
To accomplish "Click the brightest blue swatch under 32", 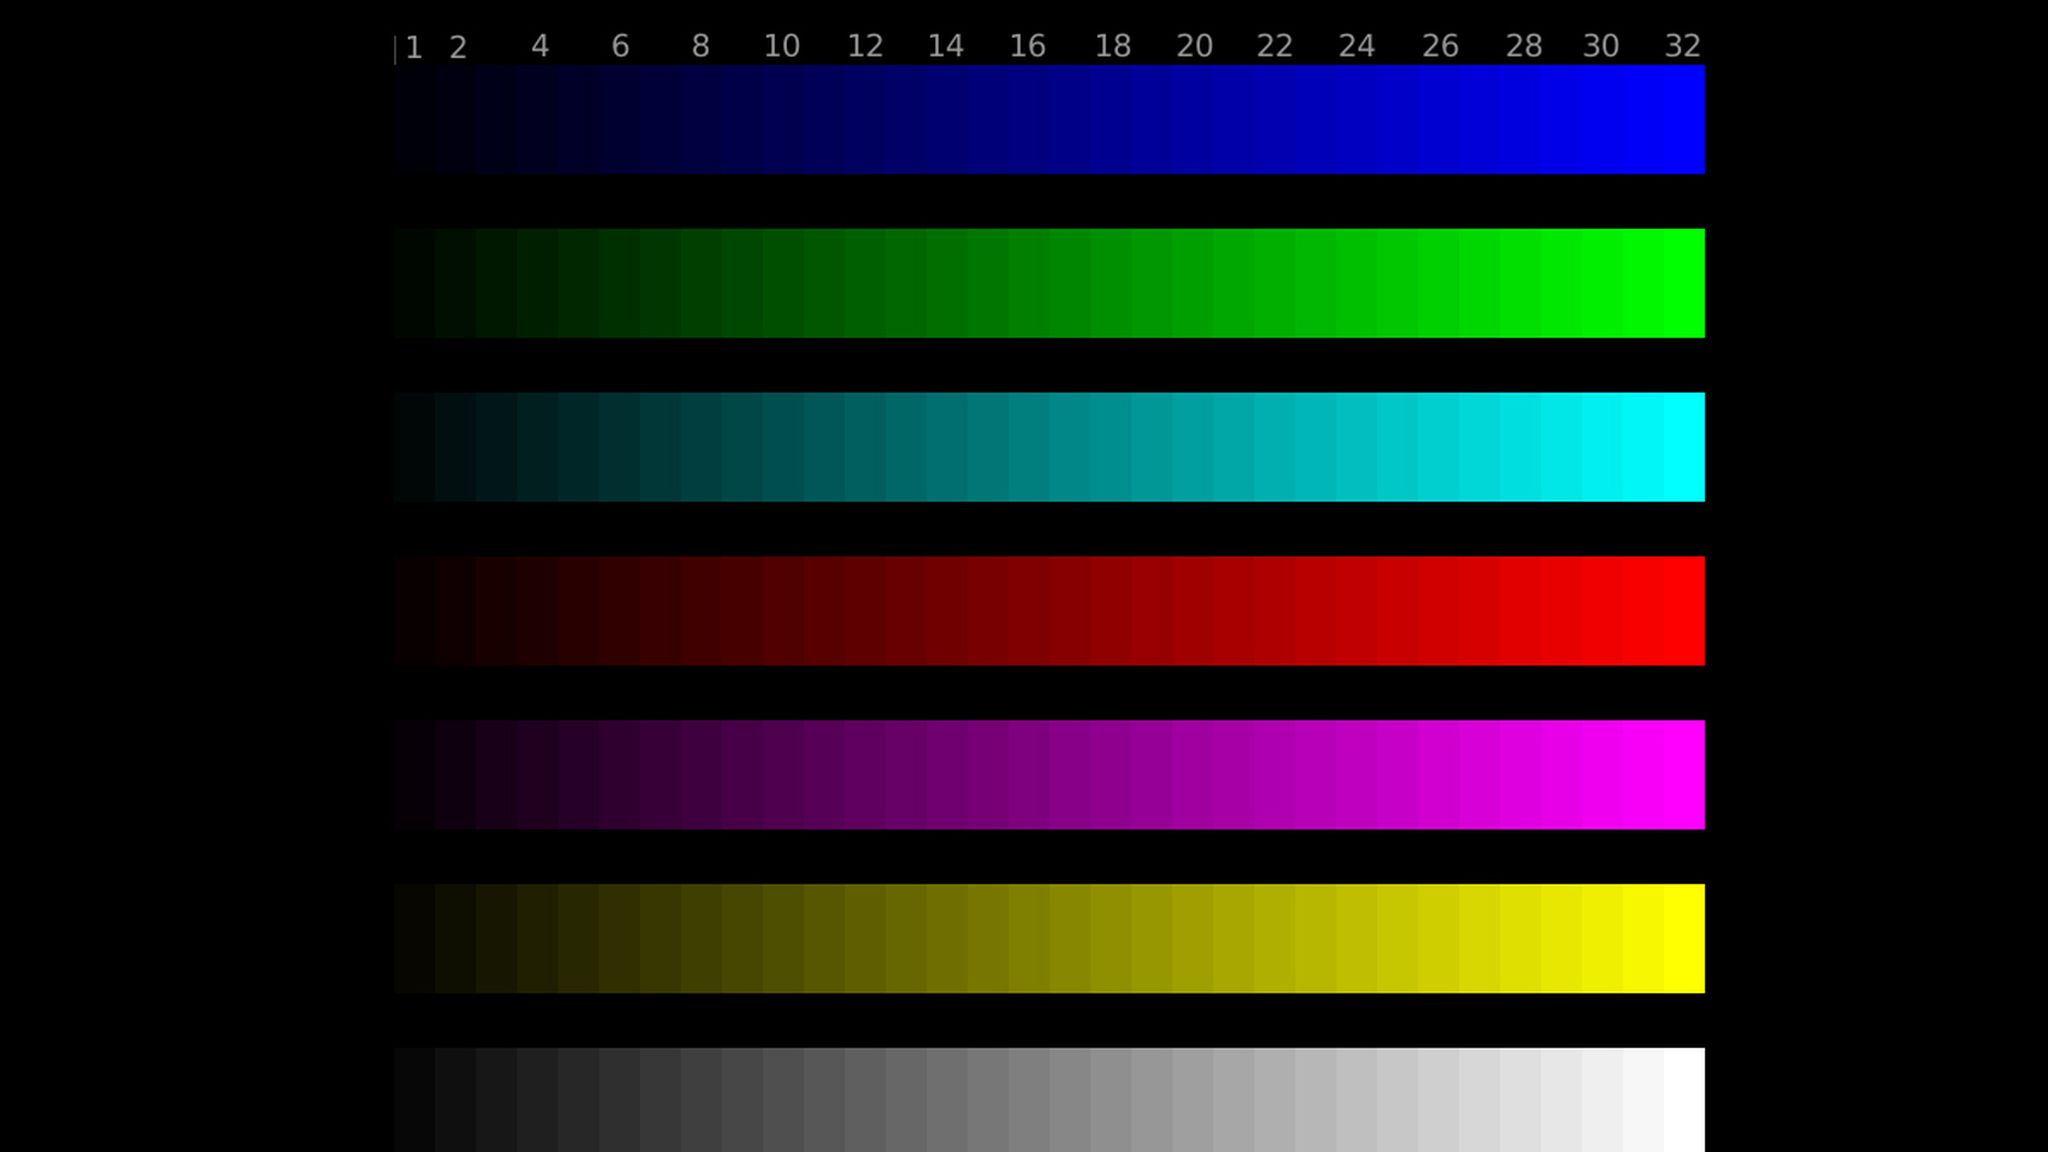I will [1684, 119].
